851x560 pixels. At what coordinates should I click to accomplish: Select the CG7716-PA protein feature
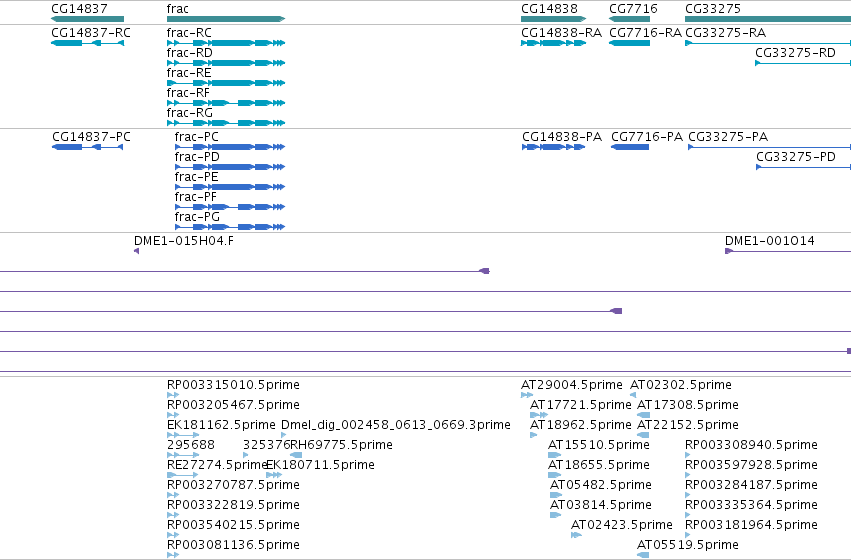tap(630, 147)
